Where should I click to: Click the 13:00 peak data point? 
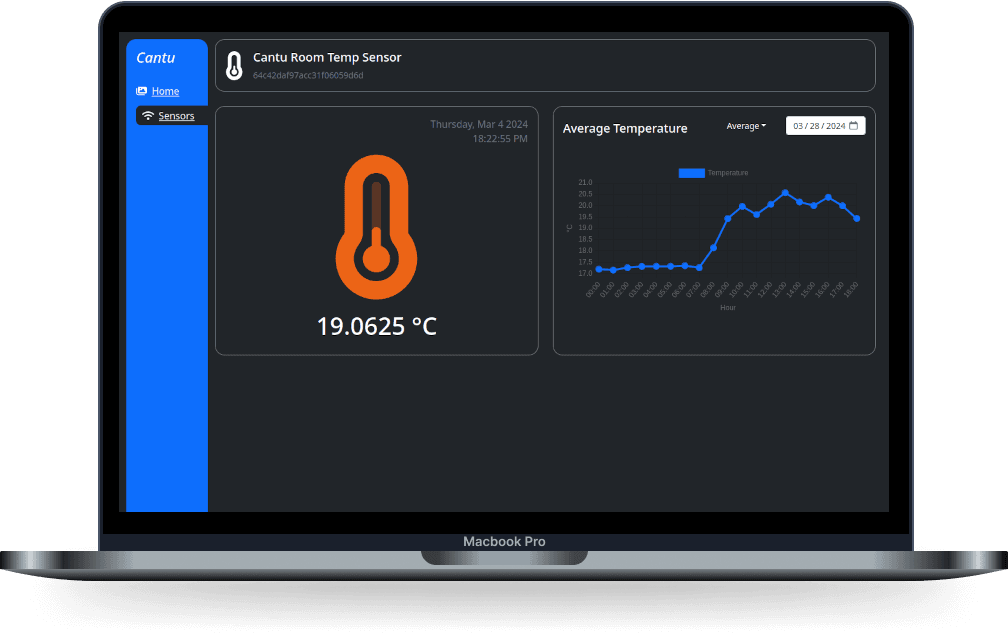click(785, 193)
